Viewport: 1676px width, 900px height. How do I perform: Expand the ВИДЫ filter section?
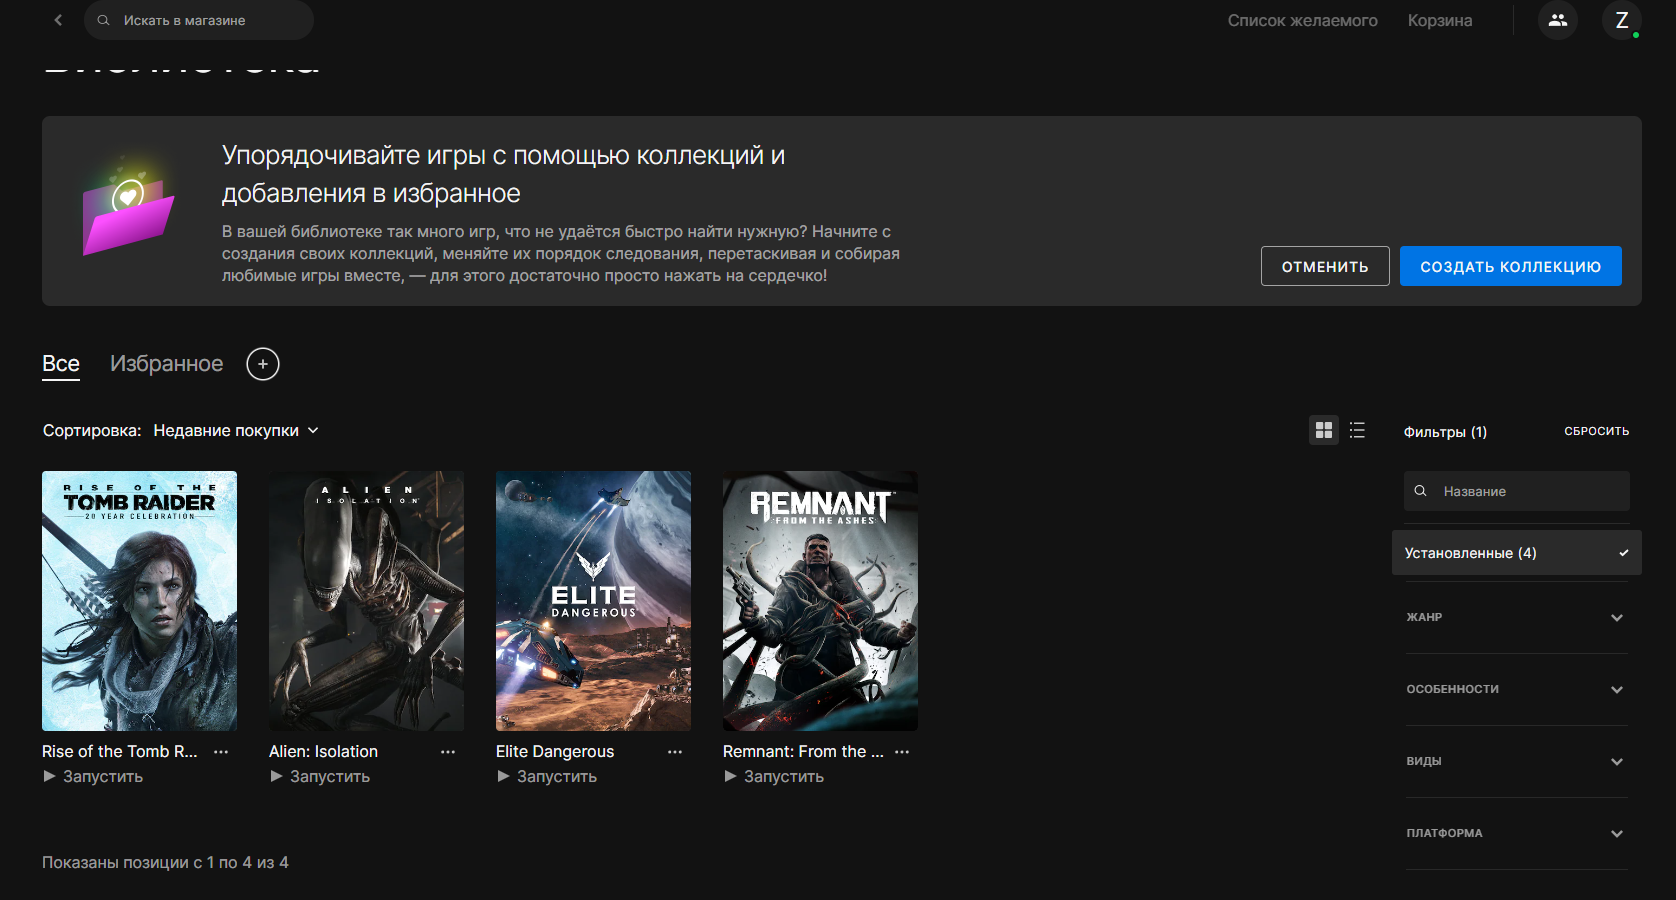(x=1516, y=761)
